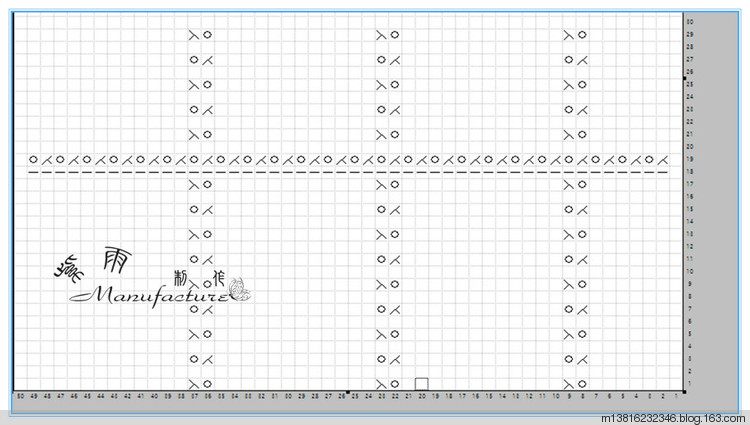Viewport: 750px width, 425px height.
Task: Click the decrease symbol in row 11, column 22
Action: point(395,259)
